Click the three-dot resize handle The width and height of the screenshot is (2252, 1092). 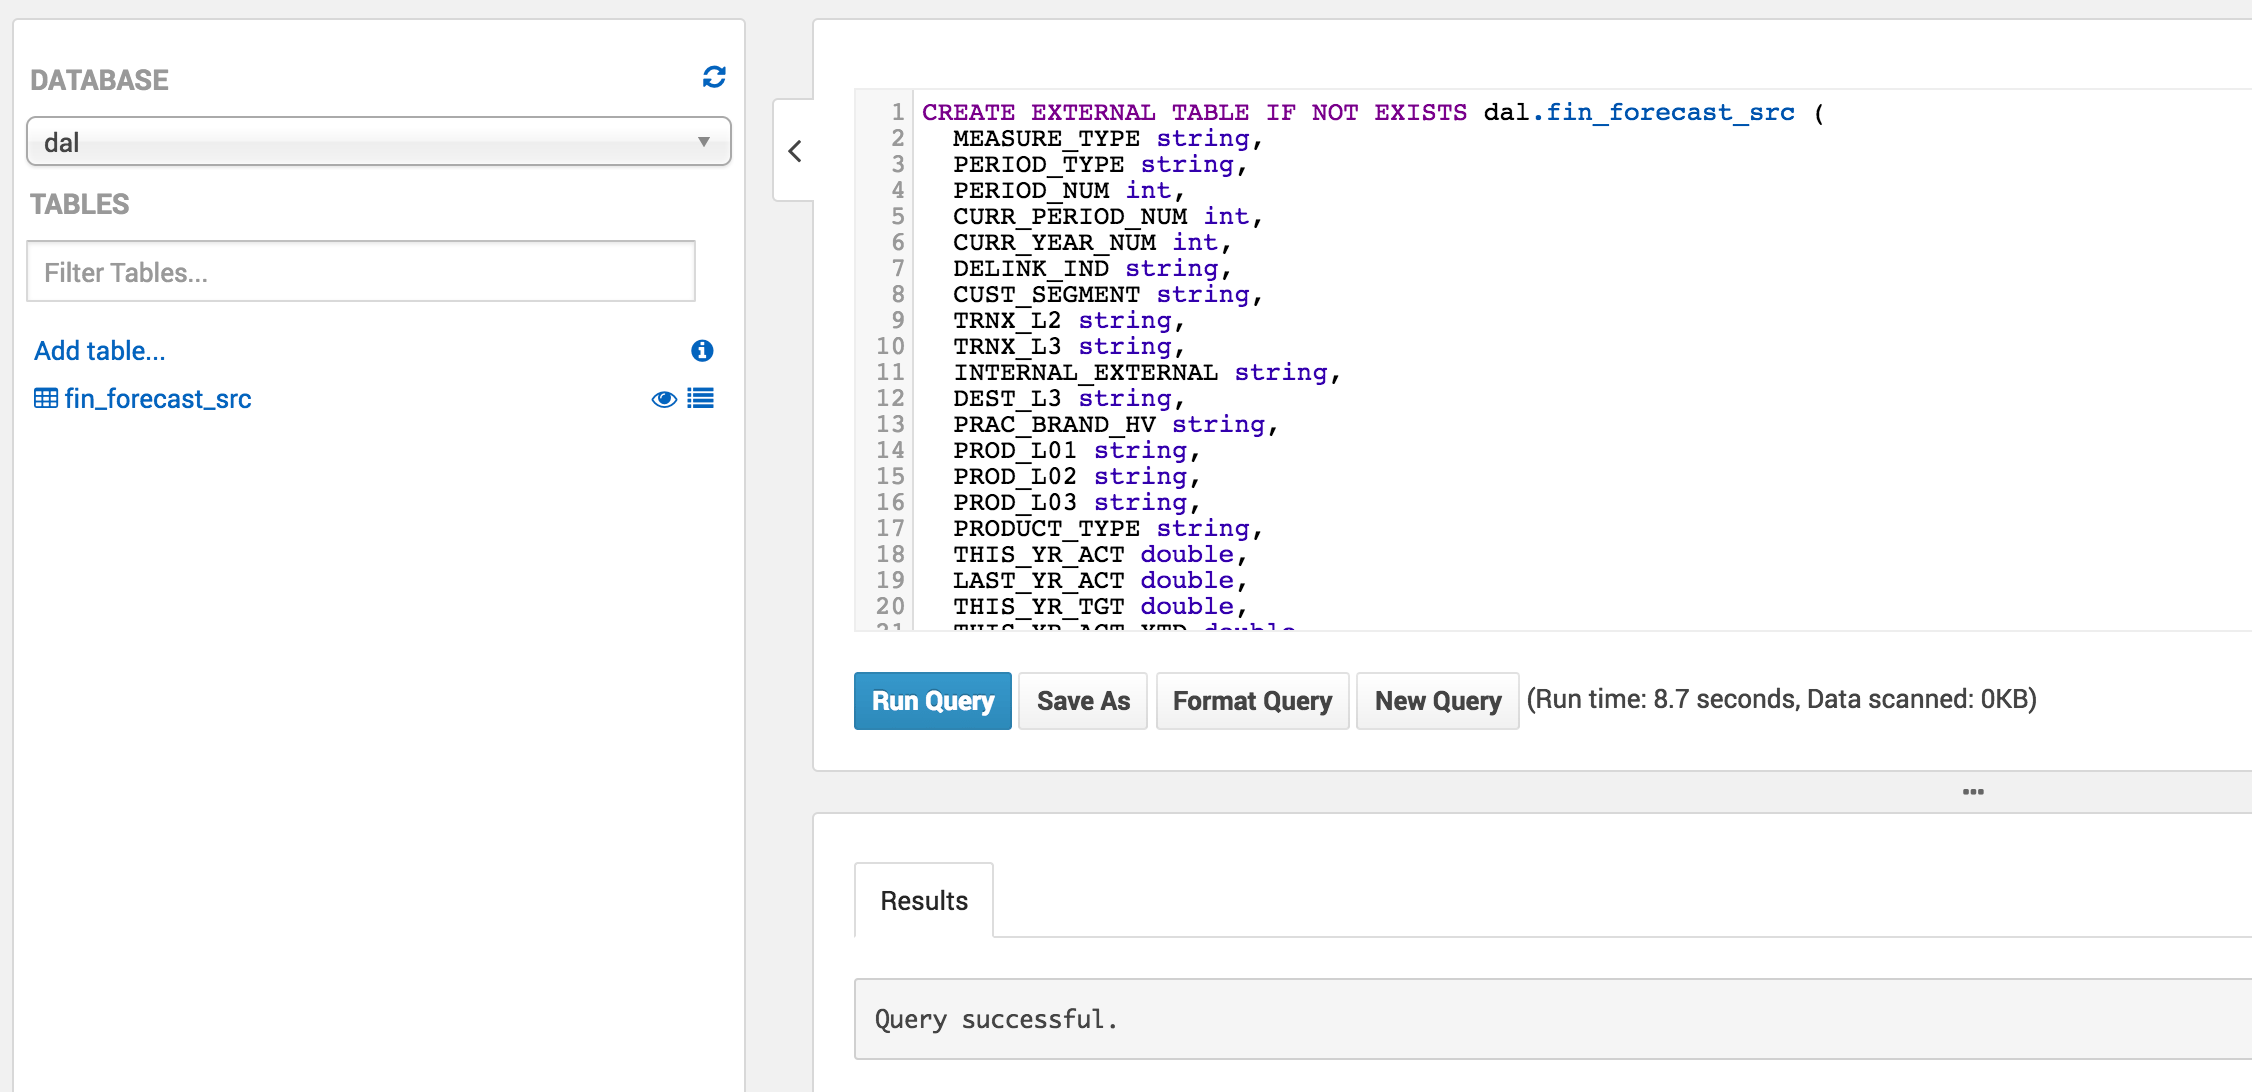click(1973, 791)
